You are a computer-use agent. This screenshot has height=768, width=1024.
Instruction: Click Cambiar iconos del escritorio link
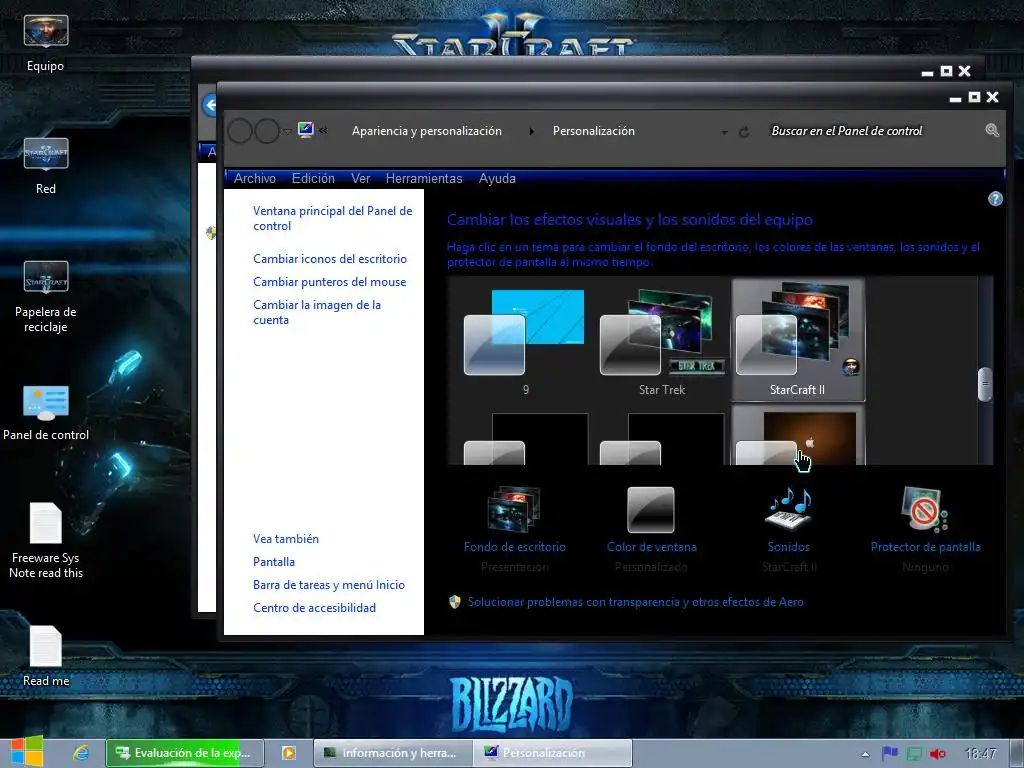click(330, 259)
